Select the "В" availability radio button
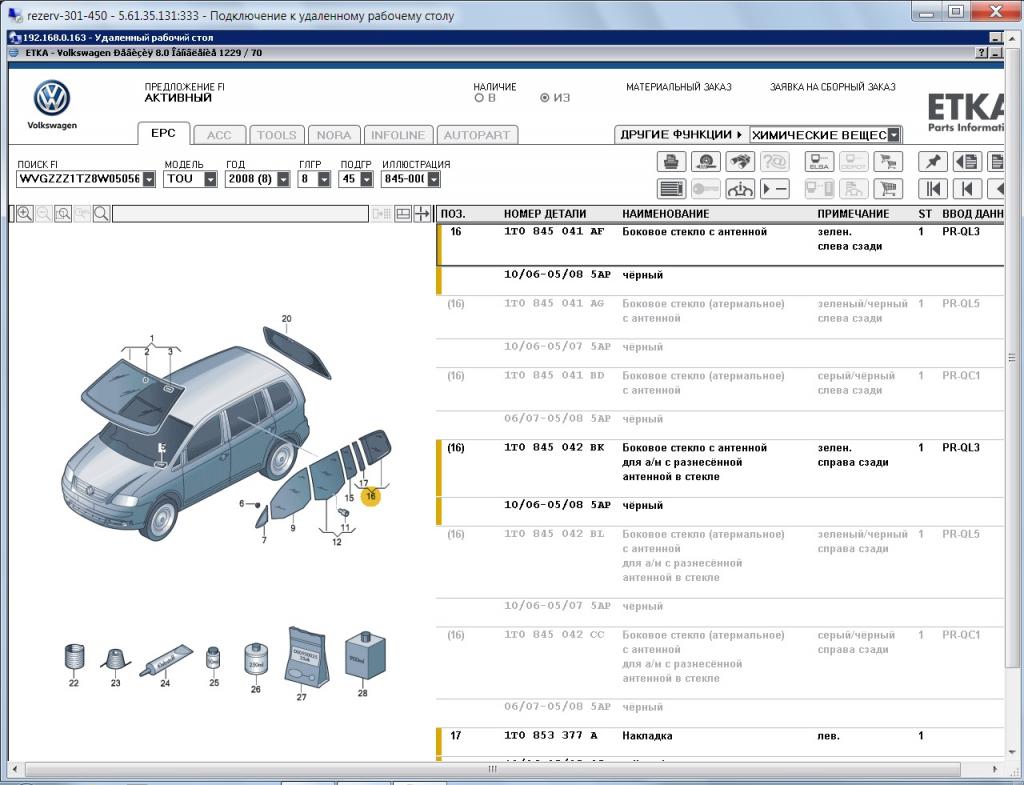 479,98
